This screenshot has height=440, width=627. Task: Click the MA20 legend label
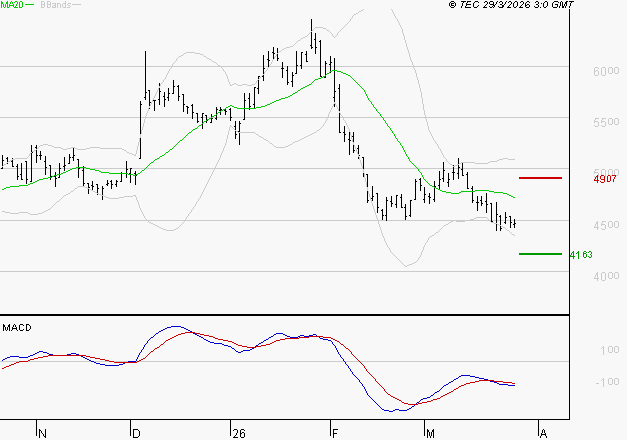(12, 5)
